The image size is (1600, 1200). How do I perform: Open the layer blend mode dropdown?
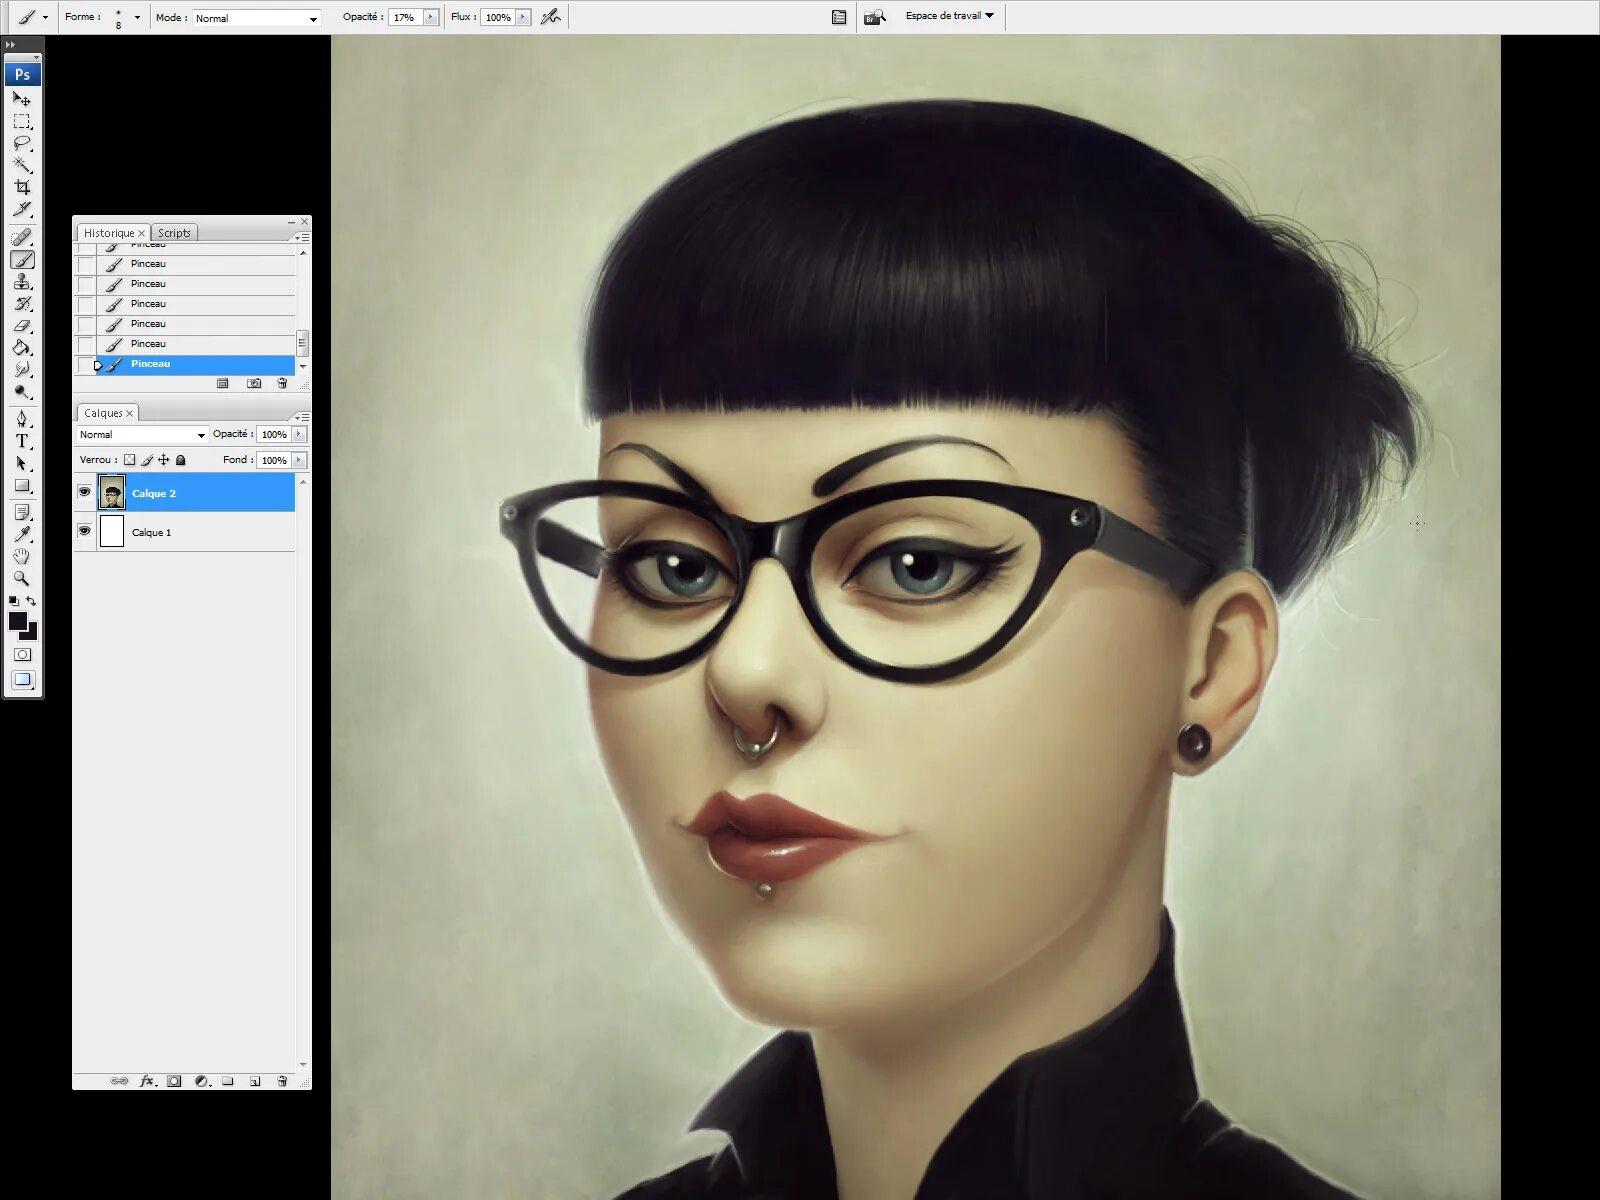pos(142,435)
